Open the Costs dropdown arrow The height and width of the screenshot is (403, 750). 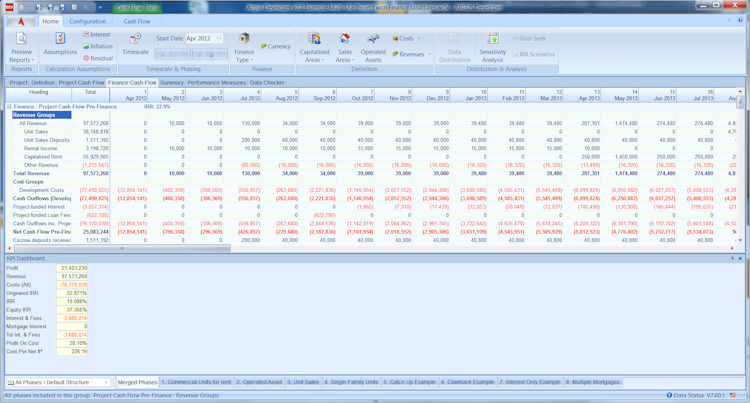pos(419,38)
